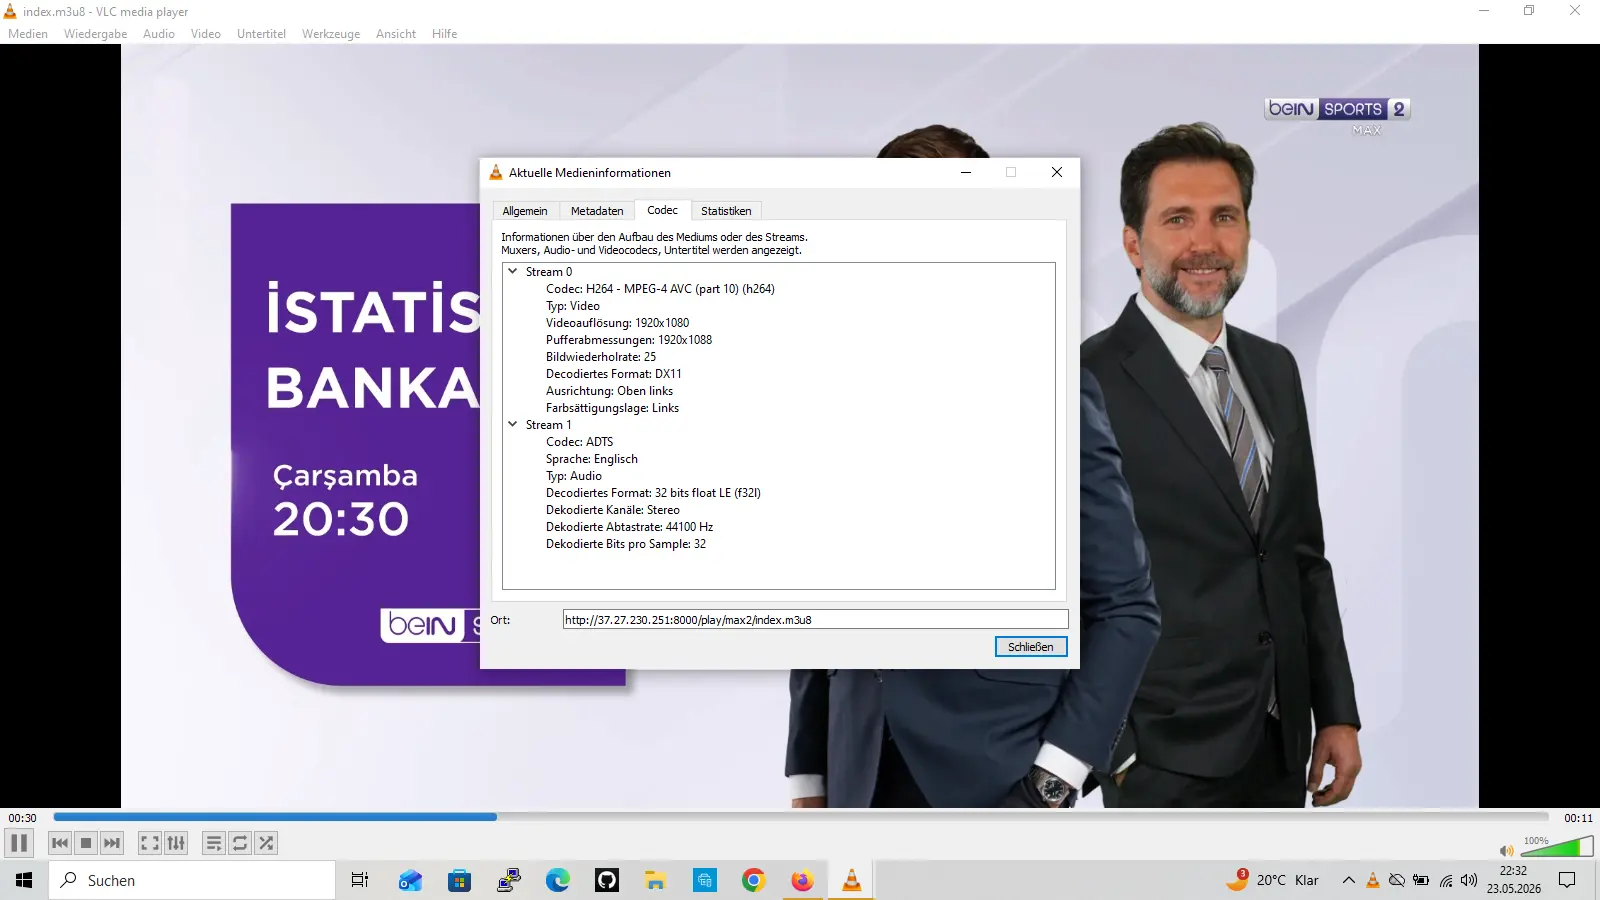Click VLC cone icon in taskbar

[851, 880]
